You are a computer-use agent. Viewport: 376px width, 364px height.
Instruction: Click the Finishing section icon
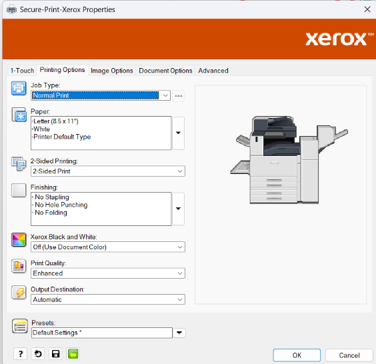(x=19, y=190)
